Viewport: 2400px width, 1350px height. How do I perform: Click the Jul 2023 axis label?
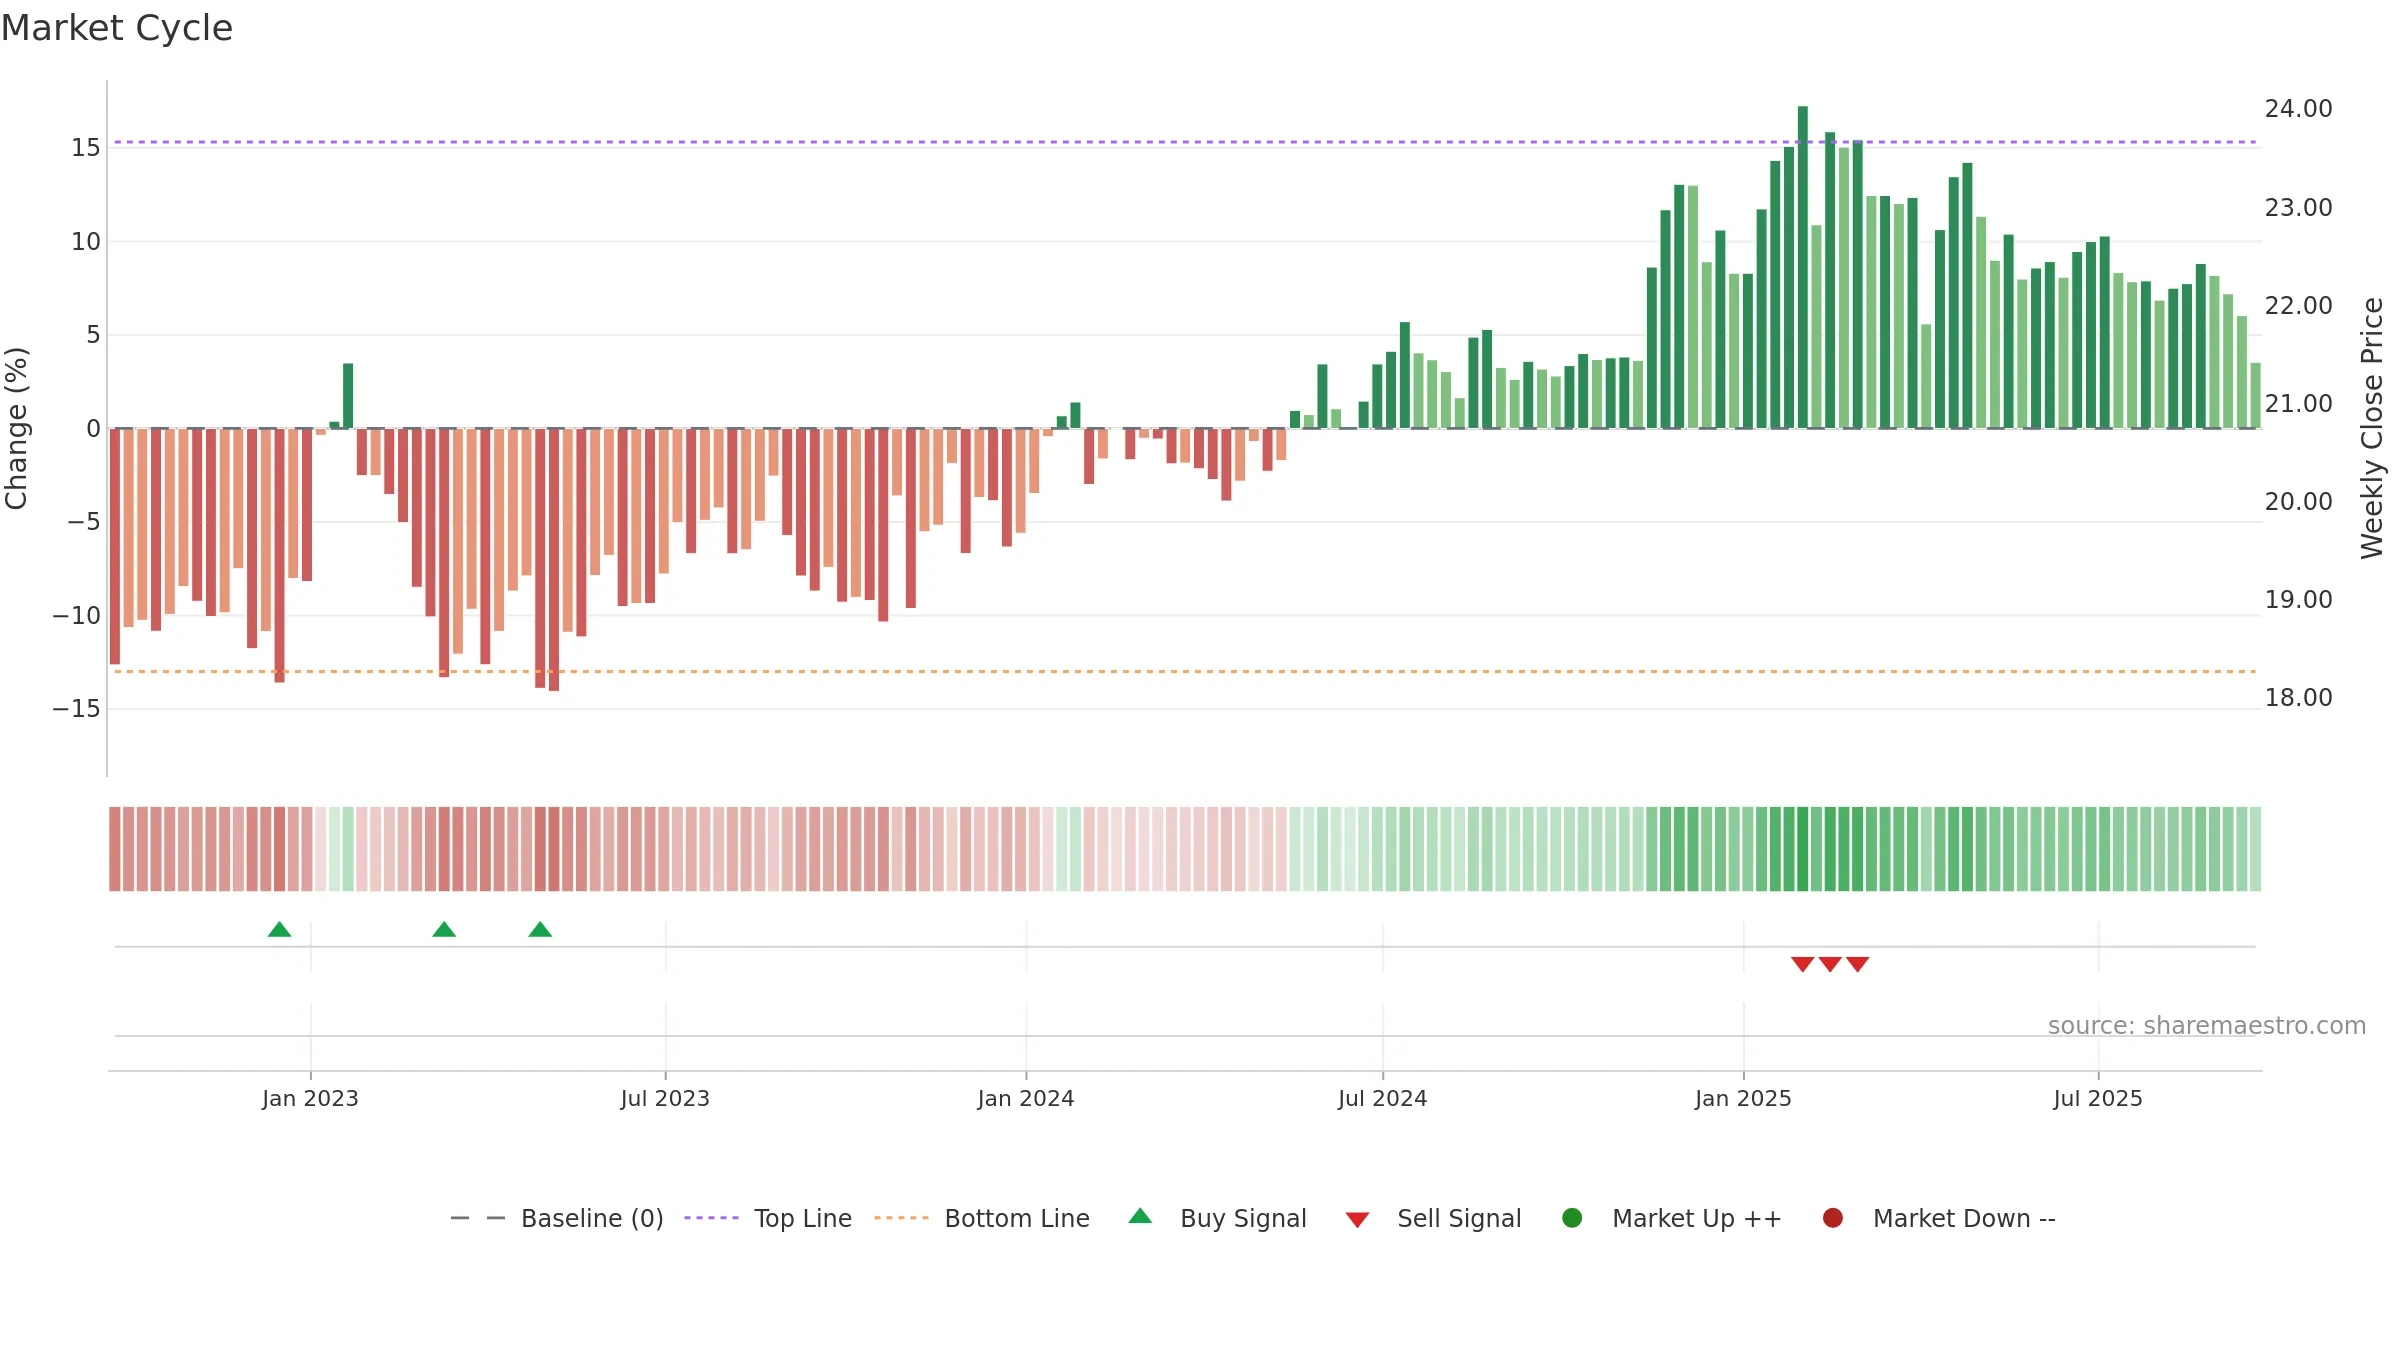[x=665, y=1099]
